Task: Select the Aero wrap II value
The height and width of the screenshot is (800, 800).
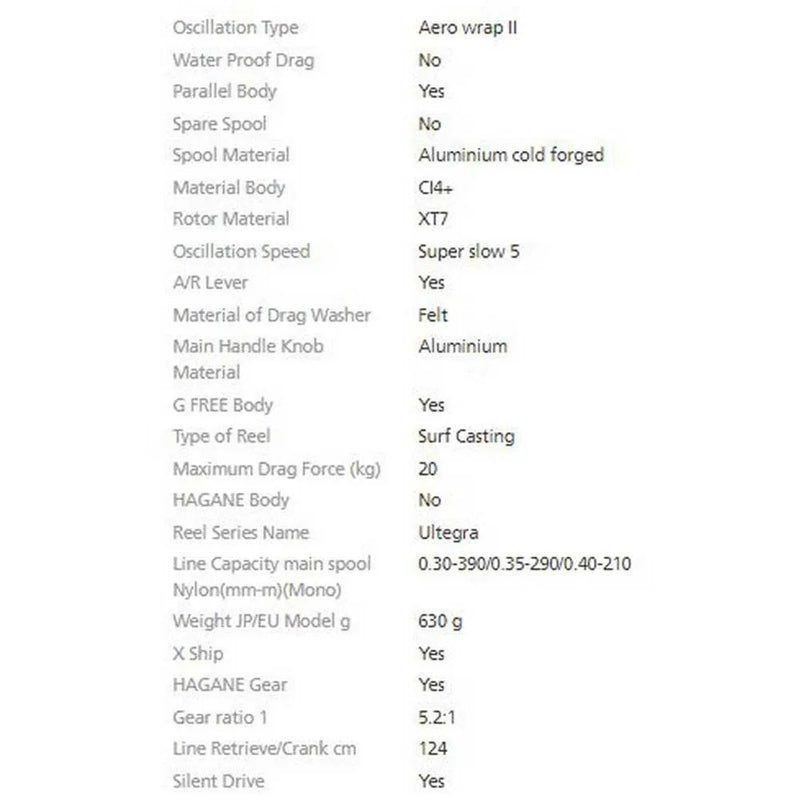Action: [468, 28]
